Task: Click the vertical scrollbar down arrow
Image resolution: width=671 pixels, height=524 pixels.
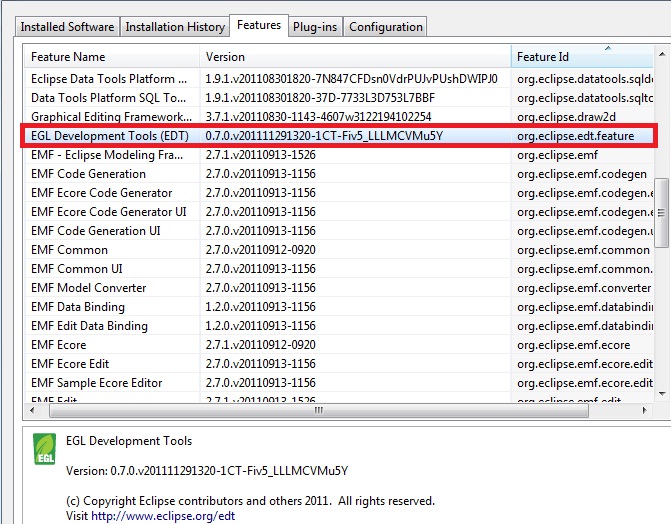Action: [662, 394]
